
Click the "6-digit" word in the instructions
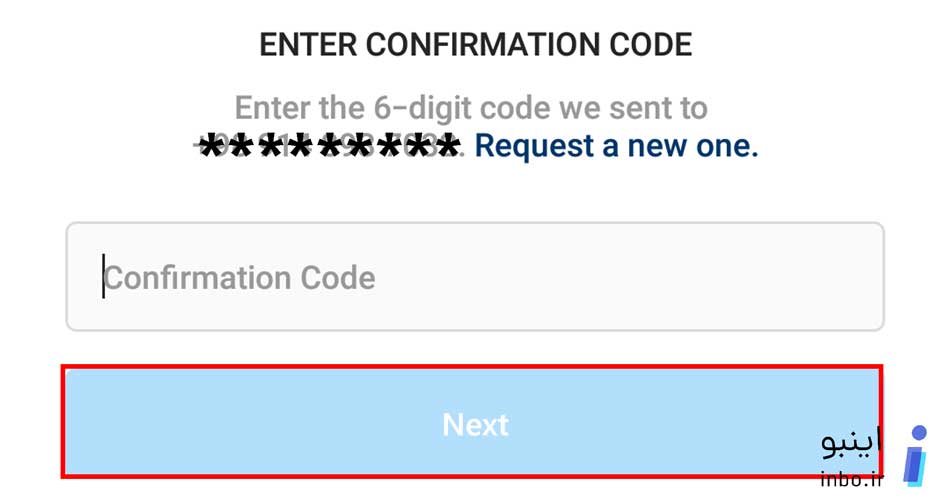[x=422, y=108]
